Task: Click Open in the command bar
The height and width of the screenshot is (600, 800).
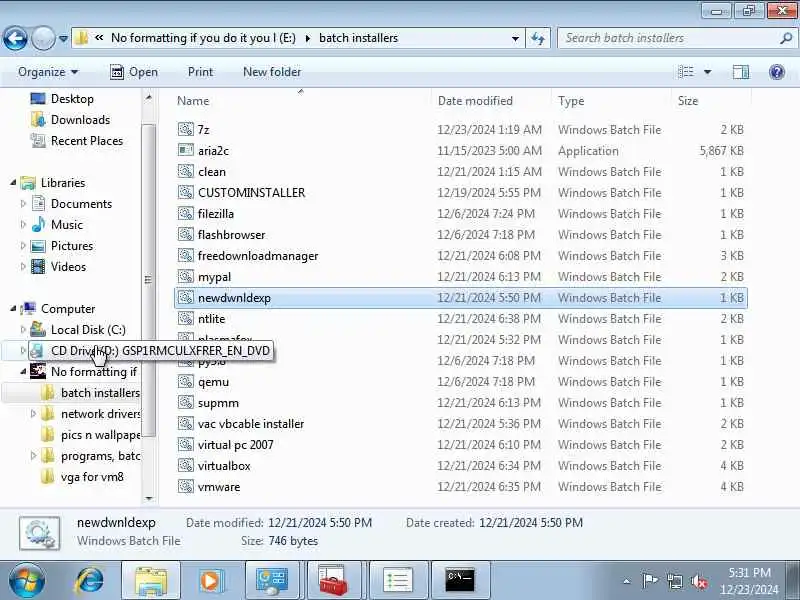Action: click(x=134, y=72)
